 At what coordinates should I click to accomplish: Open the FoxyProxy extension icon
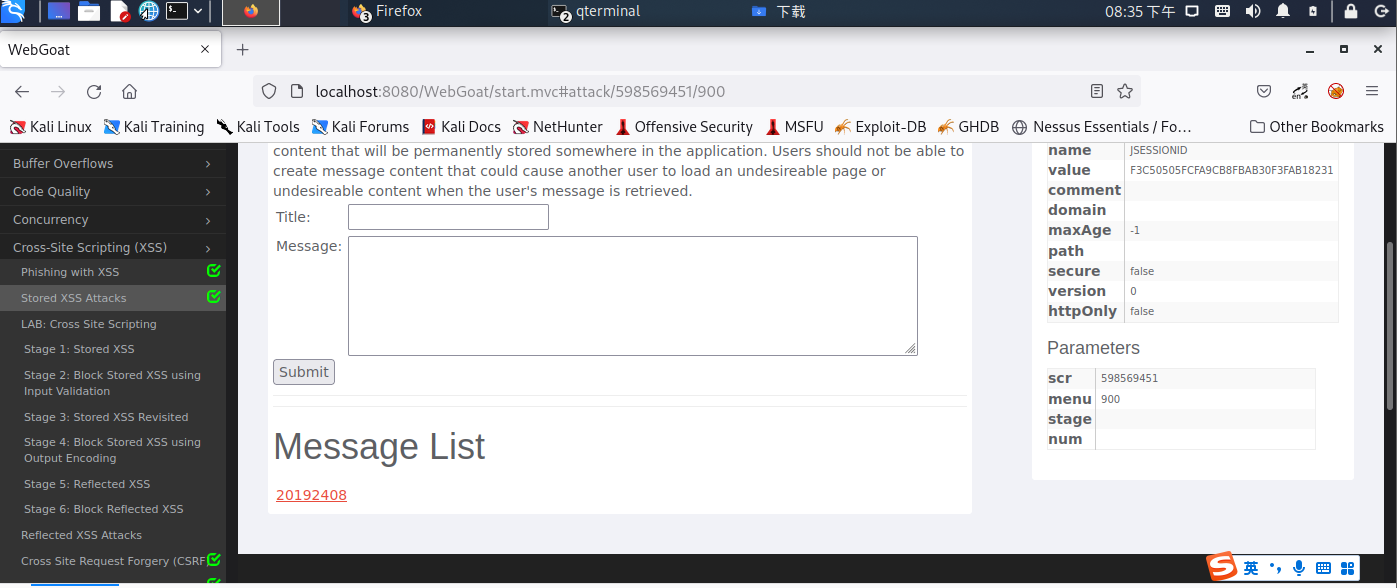coord(1336,91)
